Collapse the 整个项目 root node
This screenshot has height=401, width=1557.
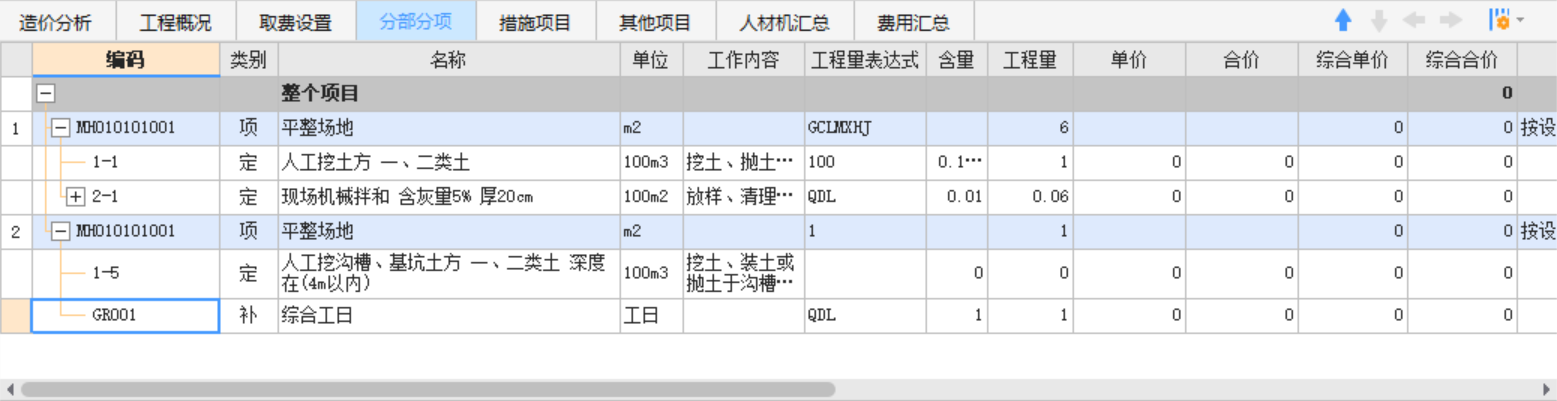point(46,95)
